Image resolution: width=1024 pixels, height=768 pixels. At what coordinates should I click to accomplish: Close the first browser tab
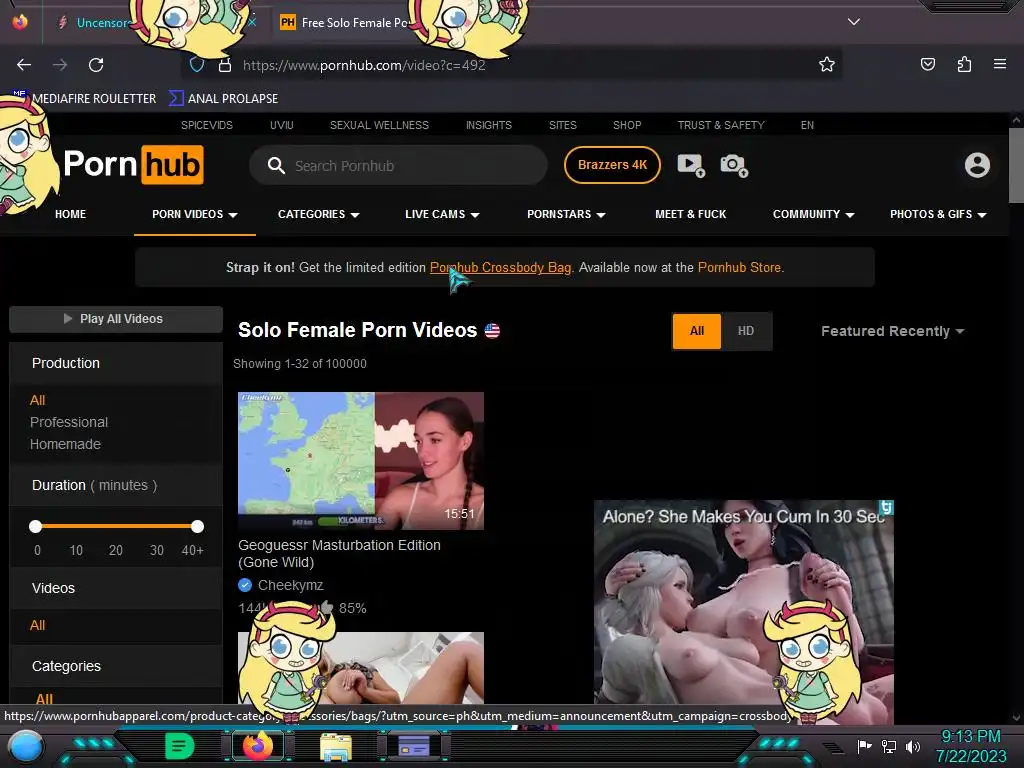pos(252,22)
